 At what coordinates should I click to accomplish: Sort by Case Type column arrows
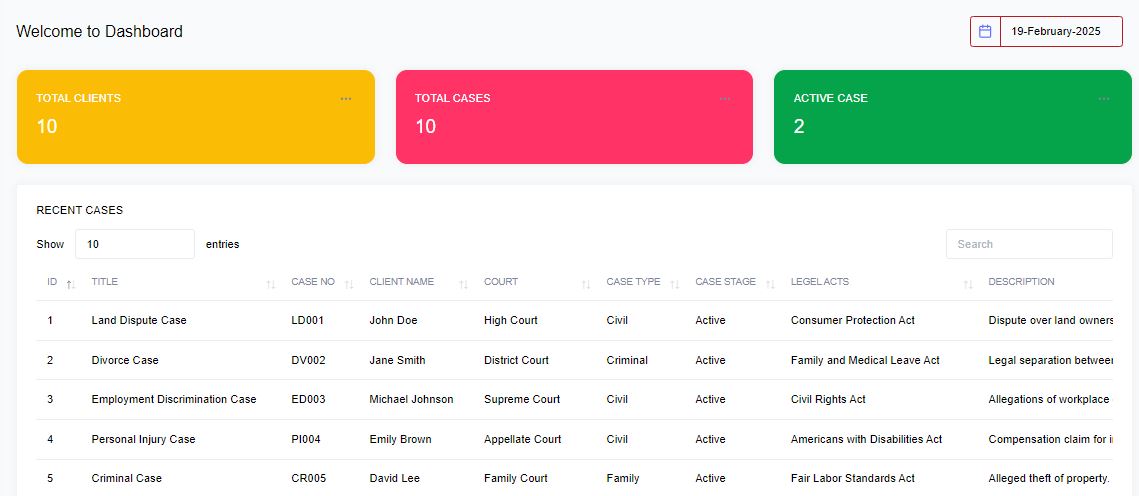(x=675, y=284)
